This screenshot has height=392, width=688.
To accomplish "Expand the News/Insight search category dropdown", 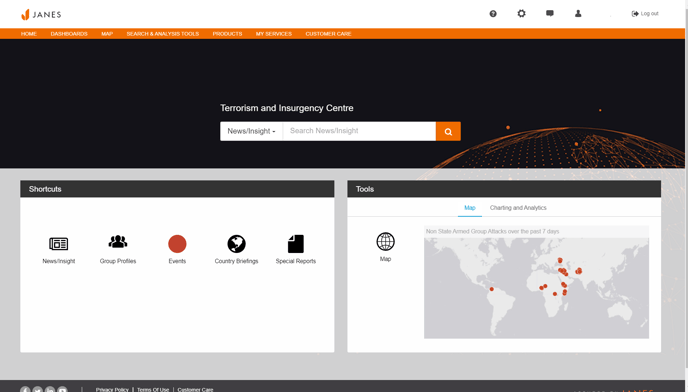I will coord(251,131).
